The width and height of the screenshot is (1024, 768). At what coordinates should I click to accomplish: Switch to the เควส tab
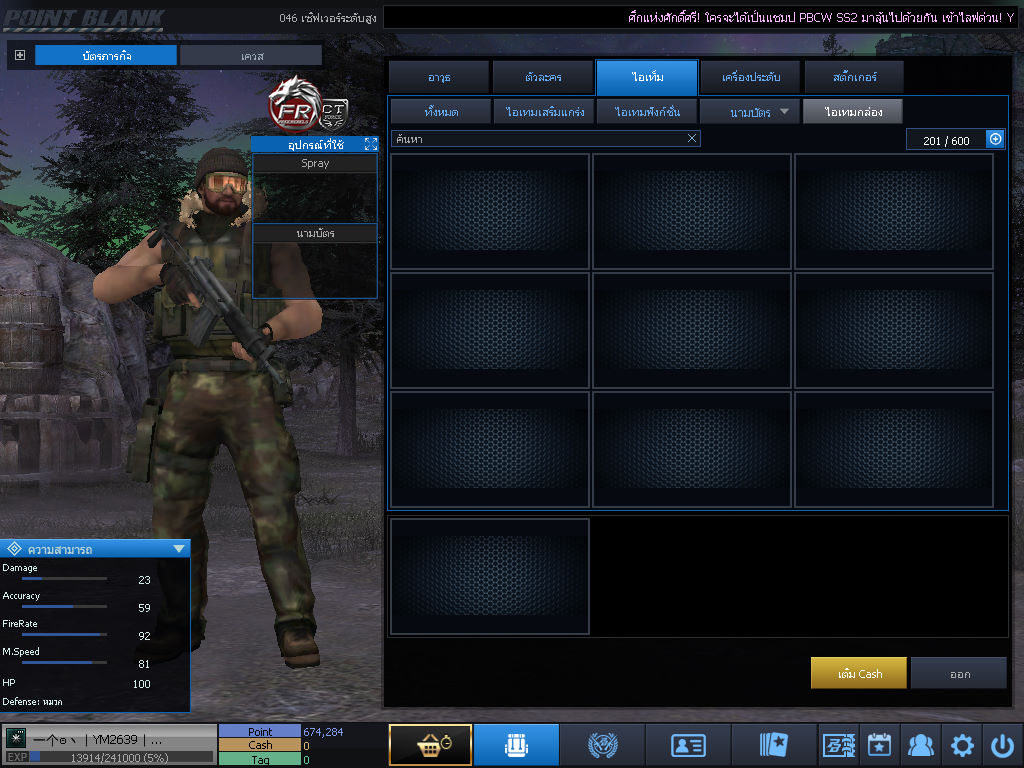coord(251,56)
